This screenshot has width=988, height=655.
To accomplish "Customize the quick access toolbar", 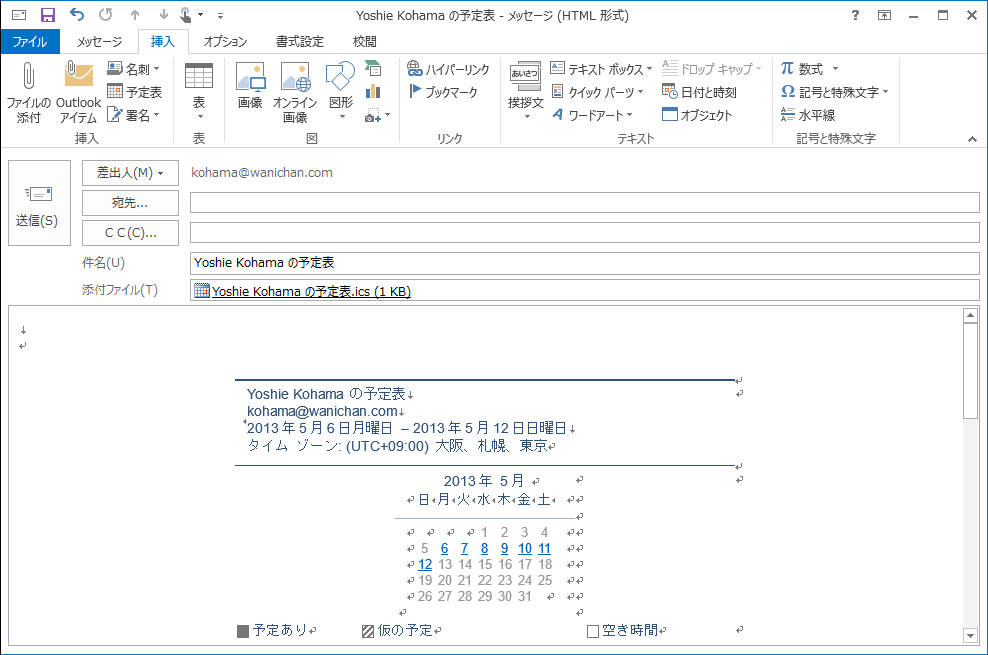I will [x=220, y=15].
